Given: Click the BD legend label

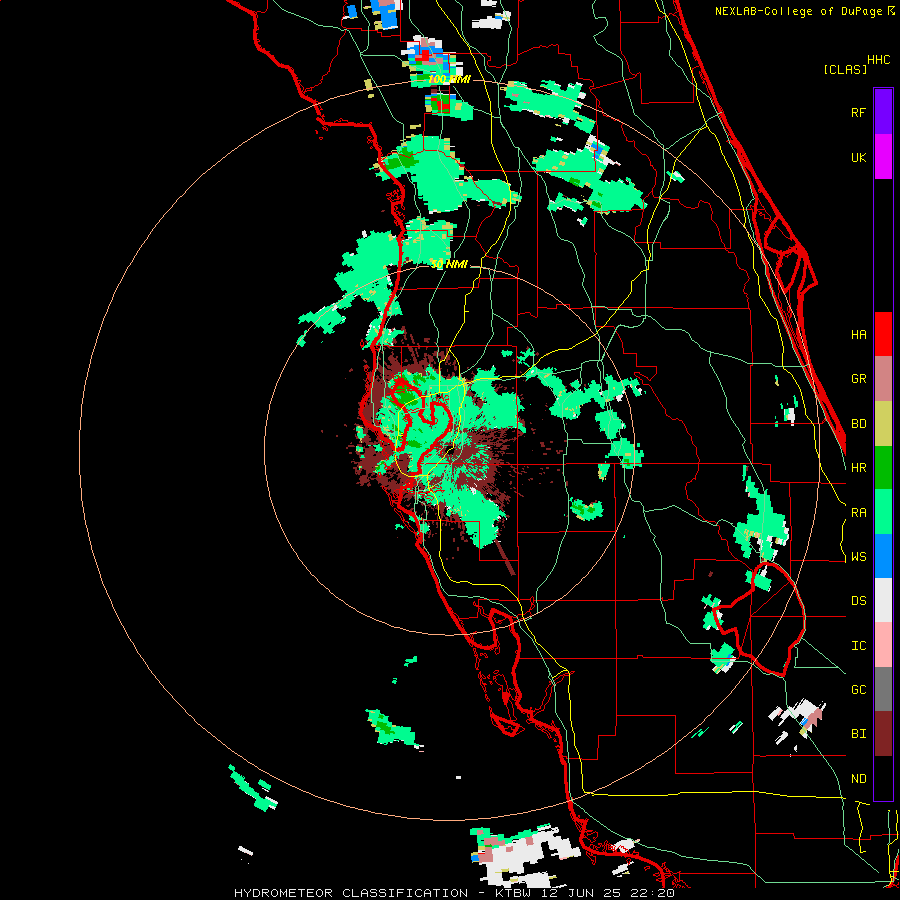Looking at the screenshot, I should (x=859, y=424).
